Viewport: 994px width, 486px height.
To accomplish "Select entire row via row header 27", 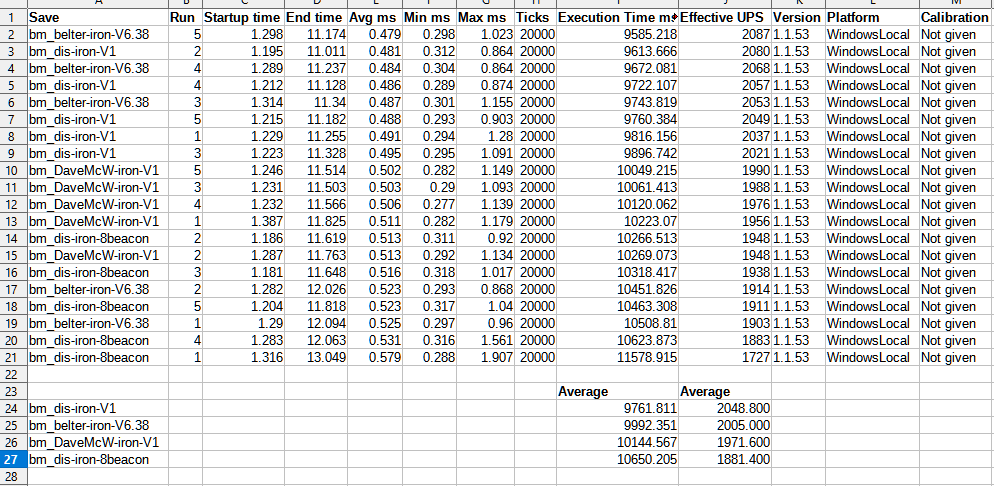I will coord(13,459).
